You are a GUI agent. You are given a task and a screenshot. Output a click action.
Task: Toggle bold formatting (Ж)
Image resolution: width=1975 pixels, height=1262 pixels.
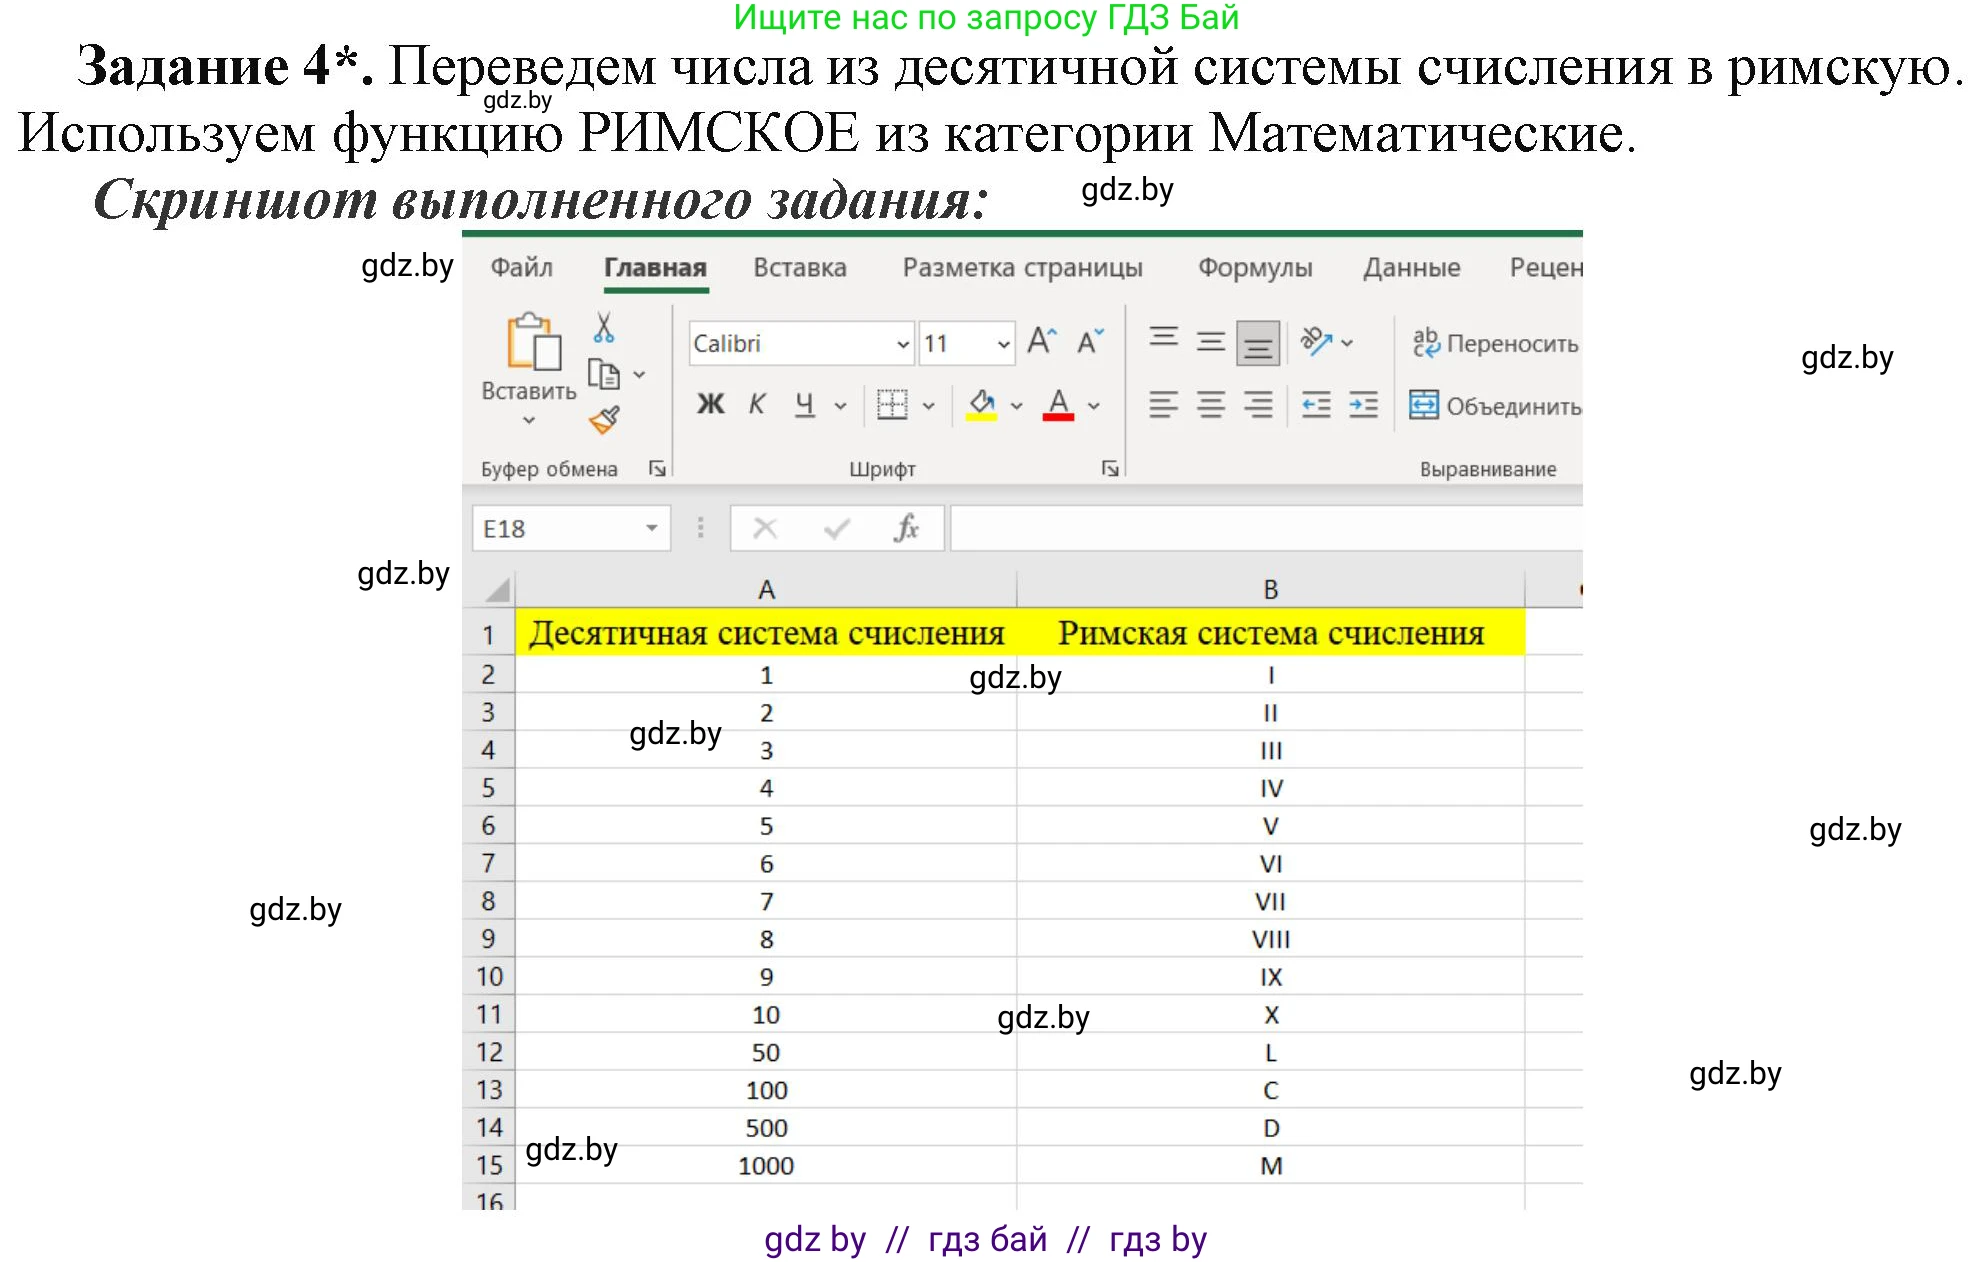(710, 404)
